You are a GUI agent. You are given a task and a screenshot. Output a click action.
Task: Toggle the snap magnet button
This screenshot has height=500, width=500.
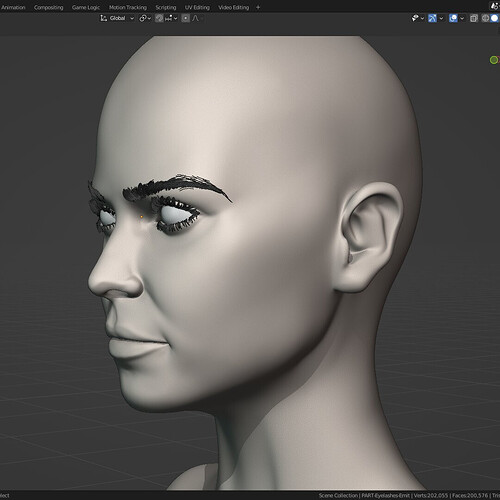[x=159, y=18]
